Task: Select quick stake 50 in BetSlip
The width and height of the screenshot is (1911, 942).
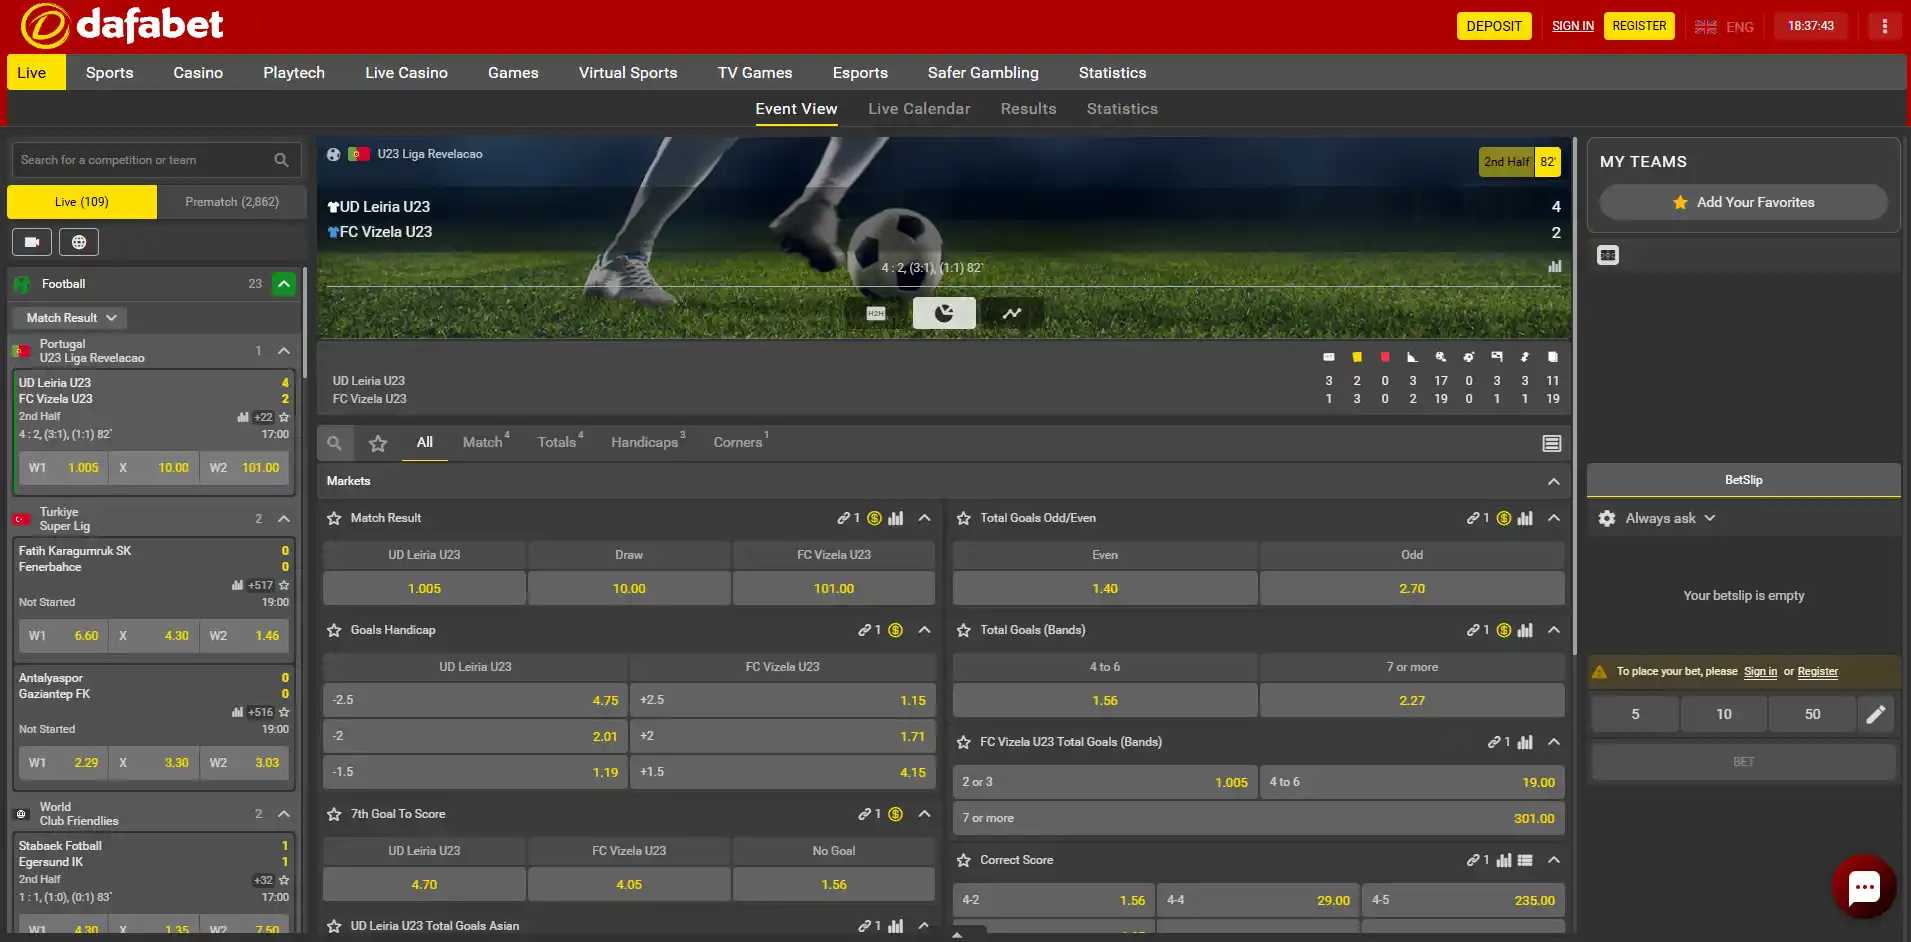Action: coord(1812,714)
